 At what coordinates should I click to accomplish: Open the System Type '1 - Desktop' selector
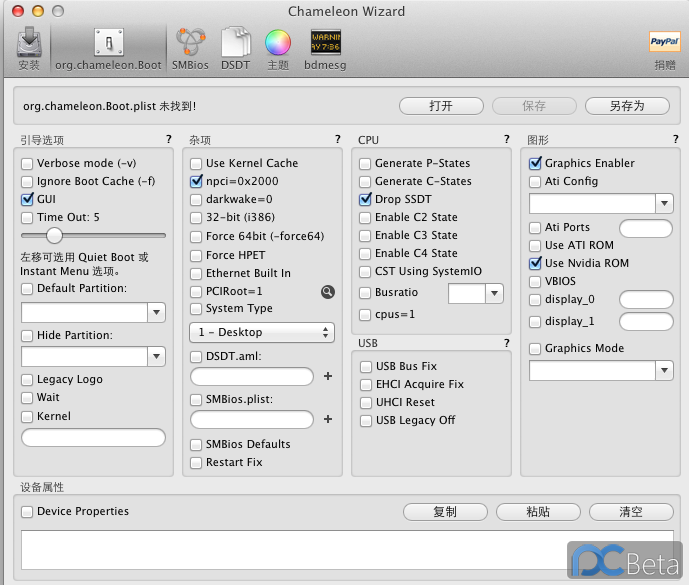pyautogui.click(x=261, y=332)
